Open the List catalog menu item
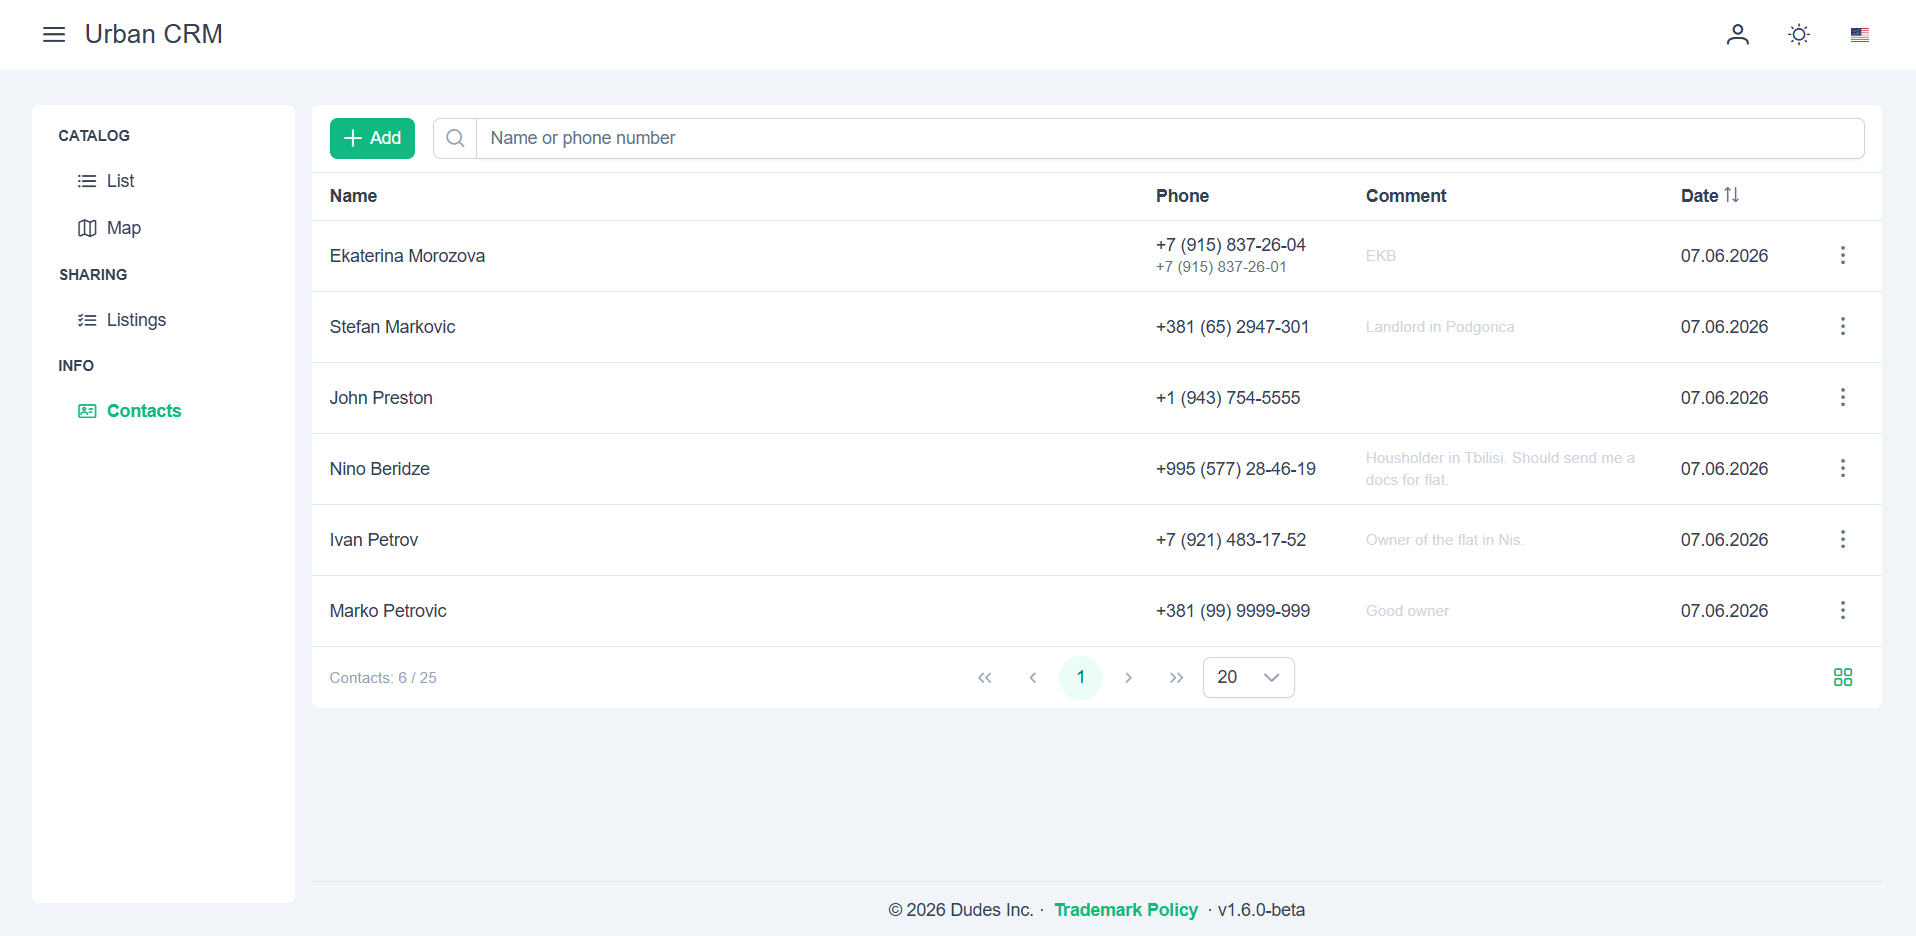 pyautogui.click(x=120, y=181)
